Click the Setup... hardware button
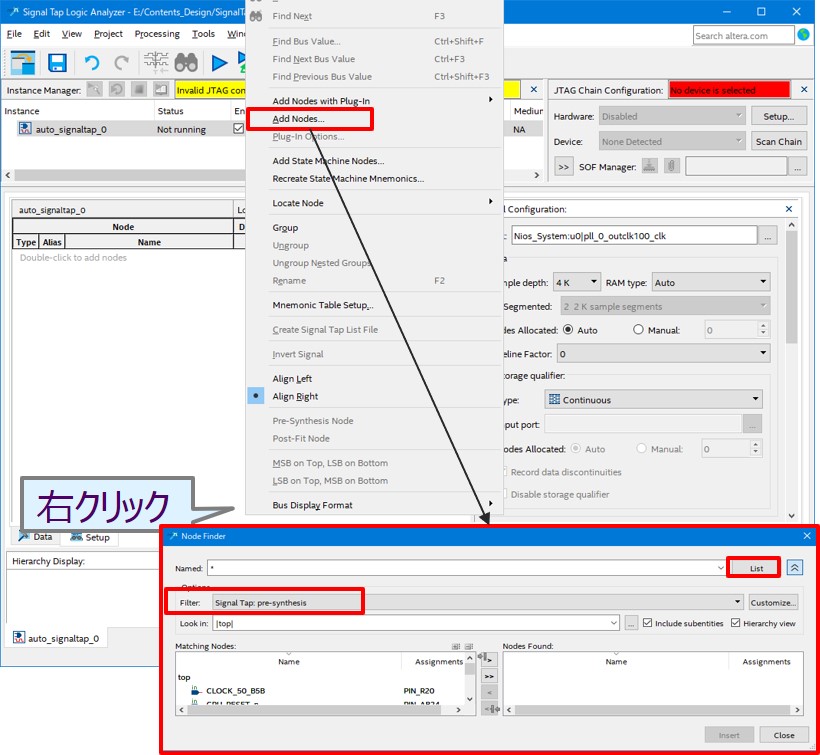This screenshot has width=820, height=755. pyautogui.click(x=779, y=116)
